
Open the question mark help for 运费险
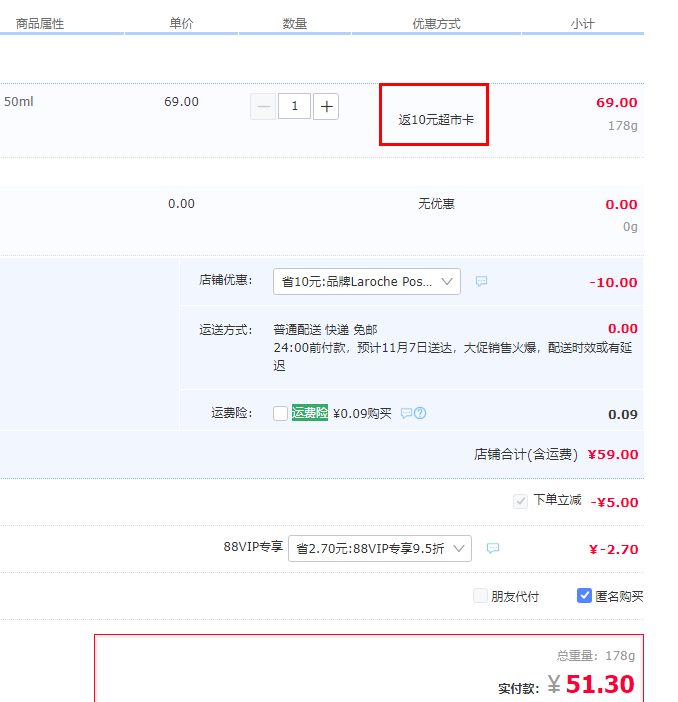pyautogui.click(x=420, y=413)
